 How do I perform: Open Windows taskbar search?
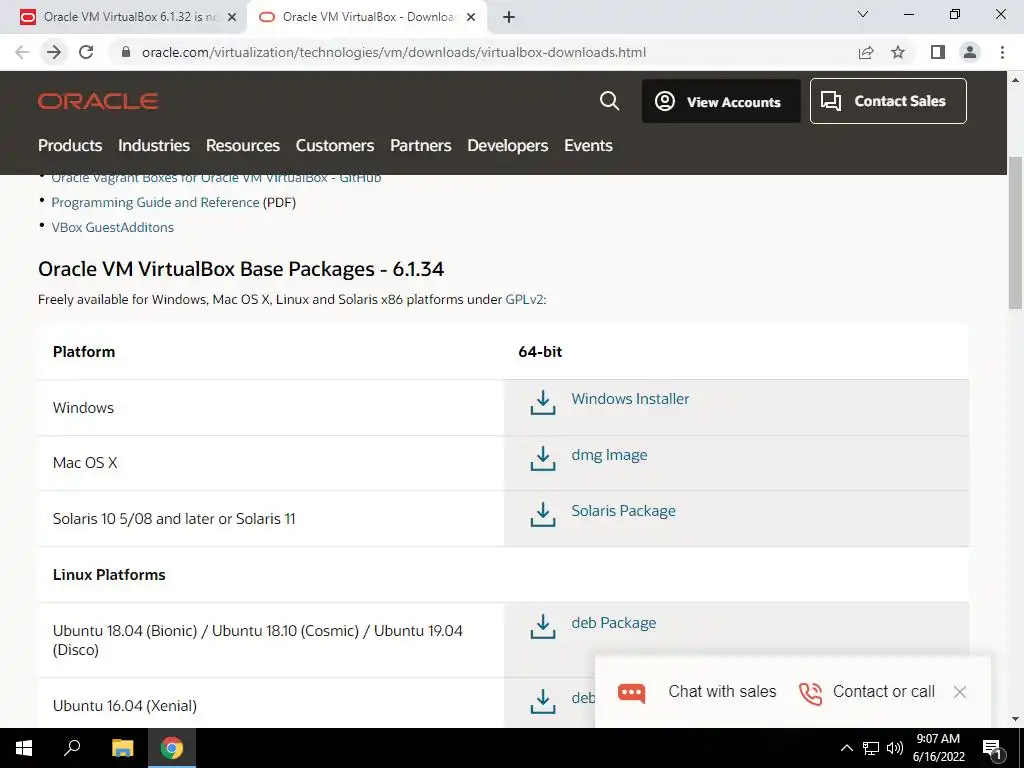coord(72,748)
